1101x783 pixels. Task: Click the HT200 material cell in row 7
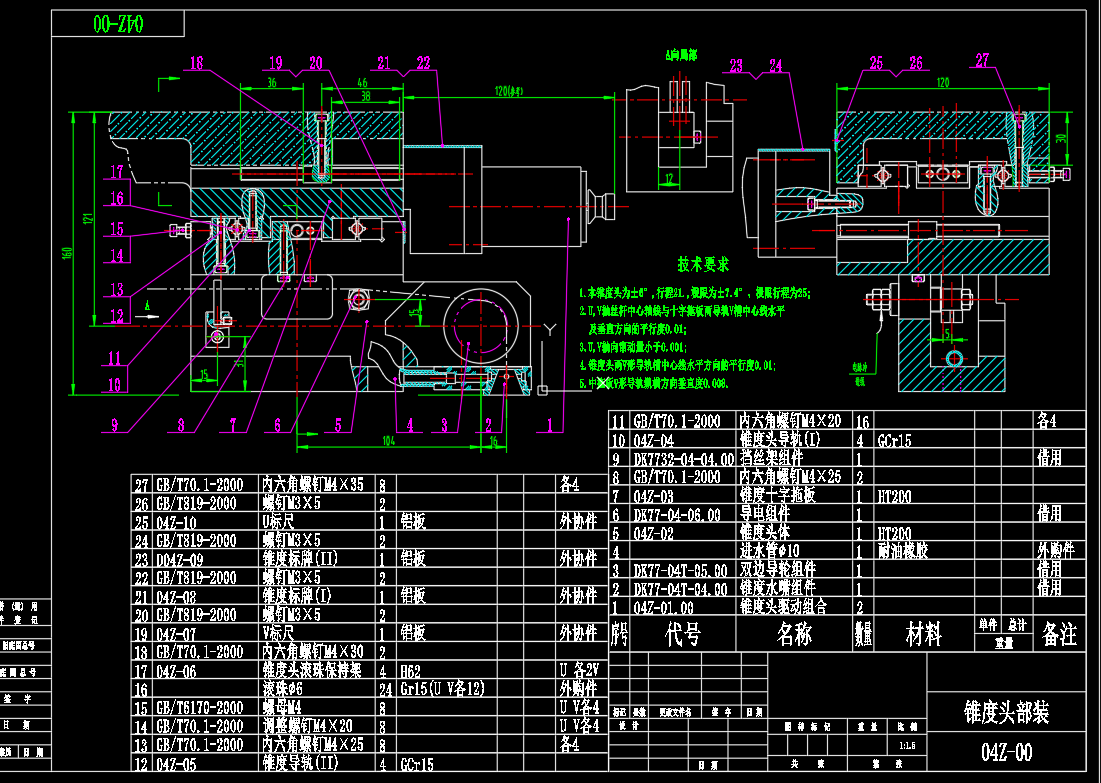(x=897, y=496)
